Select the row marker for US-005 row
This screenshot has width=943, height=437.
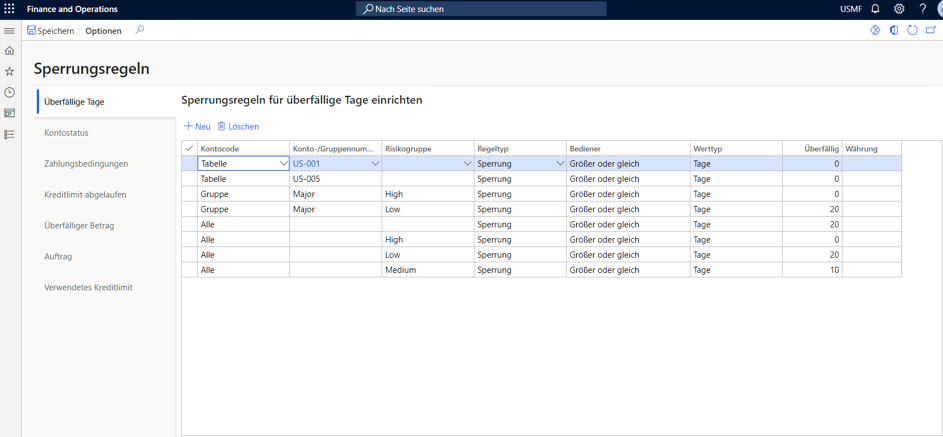pyautogui.click(x=189, y=179)
